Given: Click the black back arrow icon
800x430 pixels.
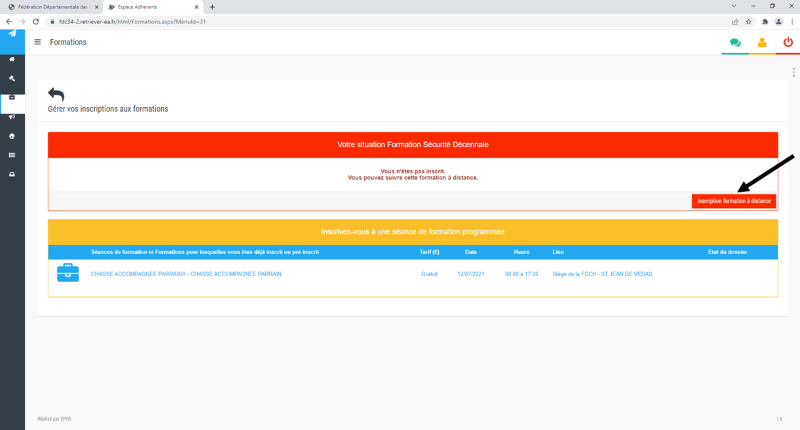Looking at the screenshot, I should [x=56, y=94].
